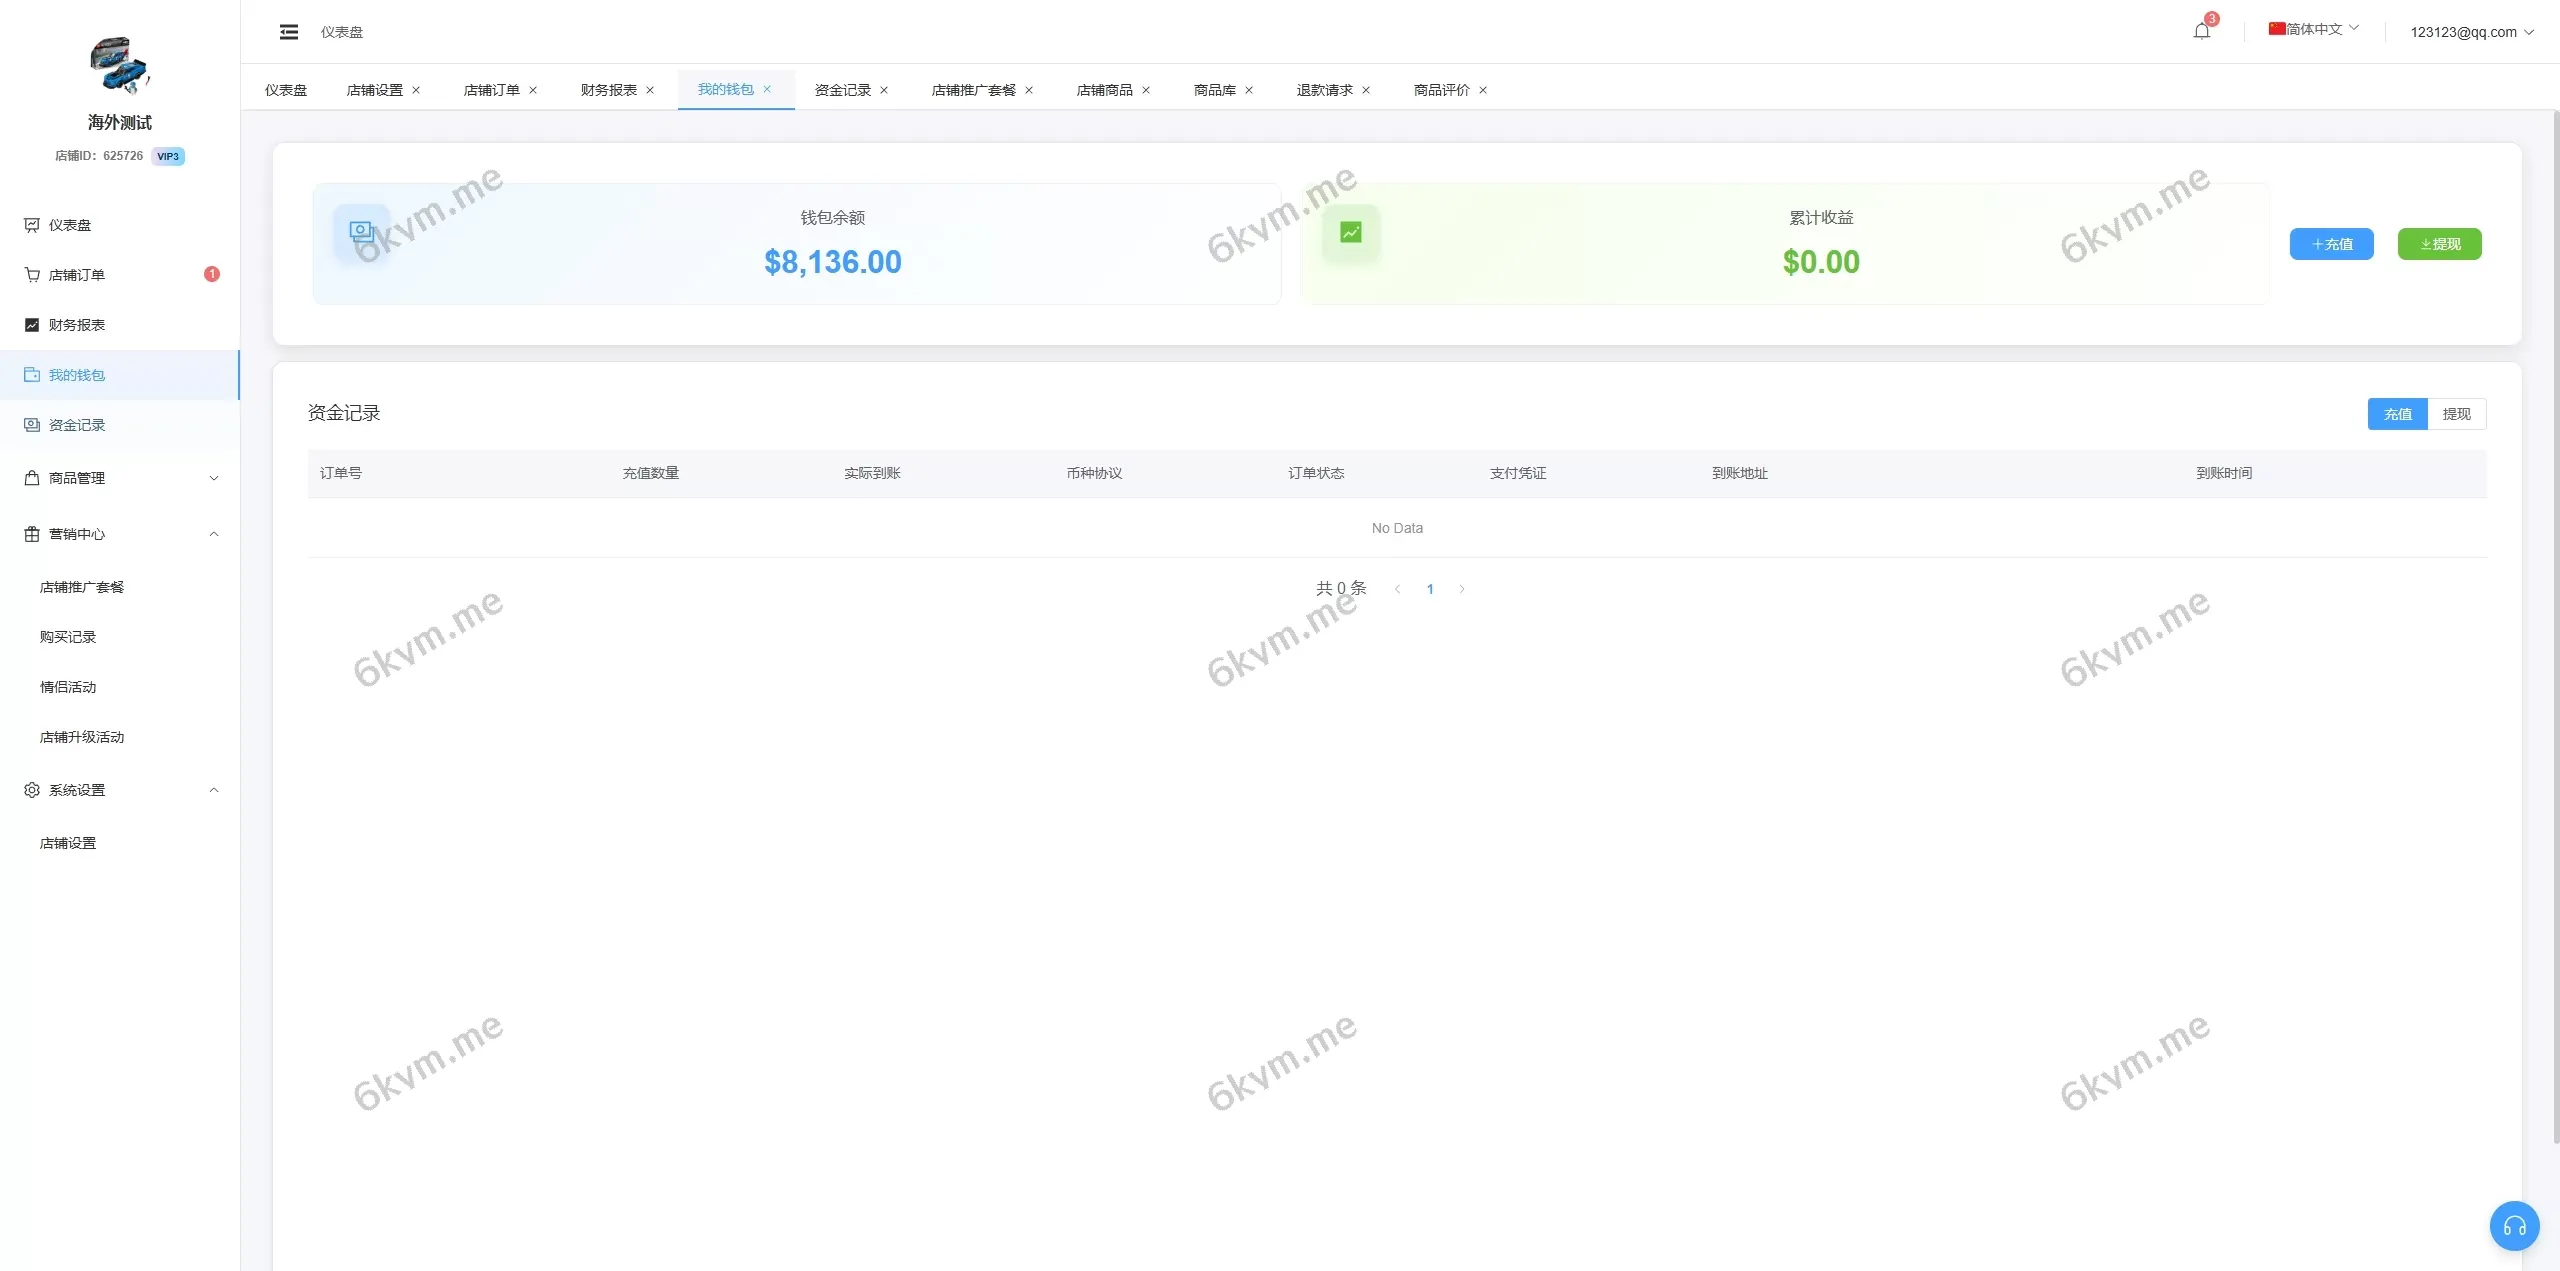Switch to the 资金记录 tab
The image size is (2560, 1271).
[842, 90]
